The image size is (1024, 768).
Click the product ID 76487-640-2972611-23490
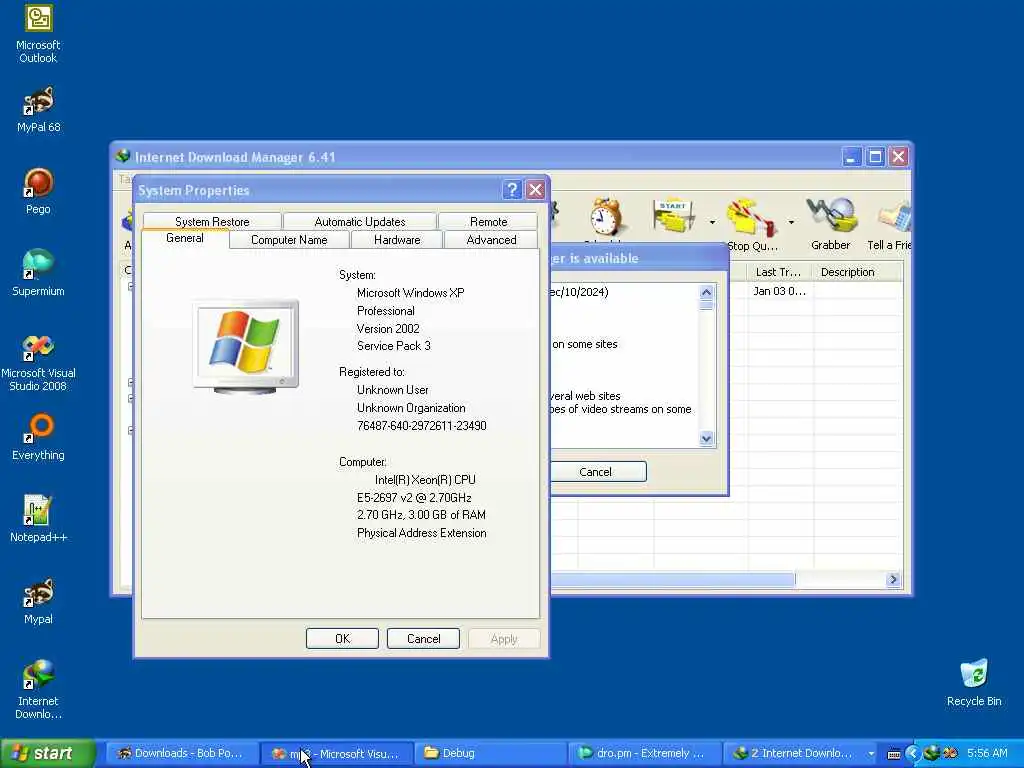click(421, 426)
